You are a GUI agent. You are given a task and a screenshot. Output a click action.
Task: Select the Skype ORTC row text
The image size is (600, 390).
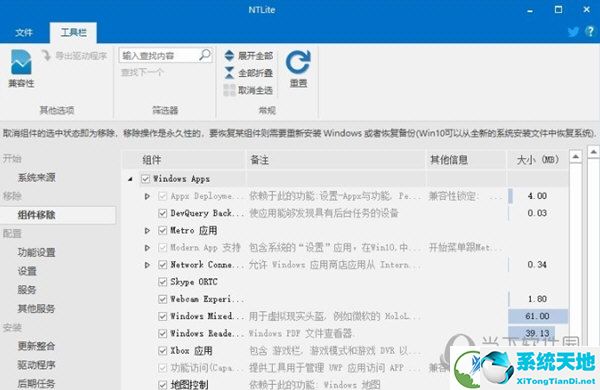click(x=194, y=282)
